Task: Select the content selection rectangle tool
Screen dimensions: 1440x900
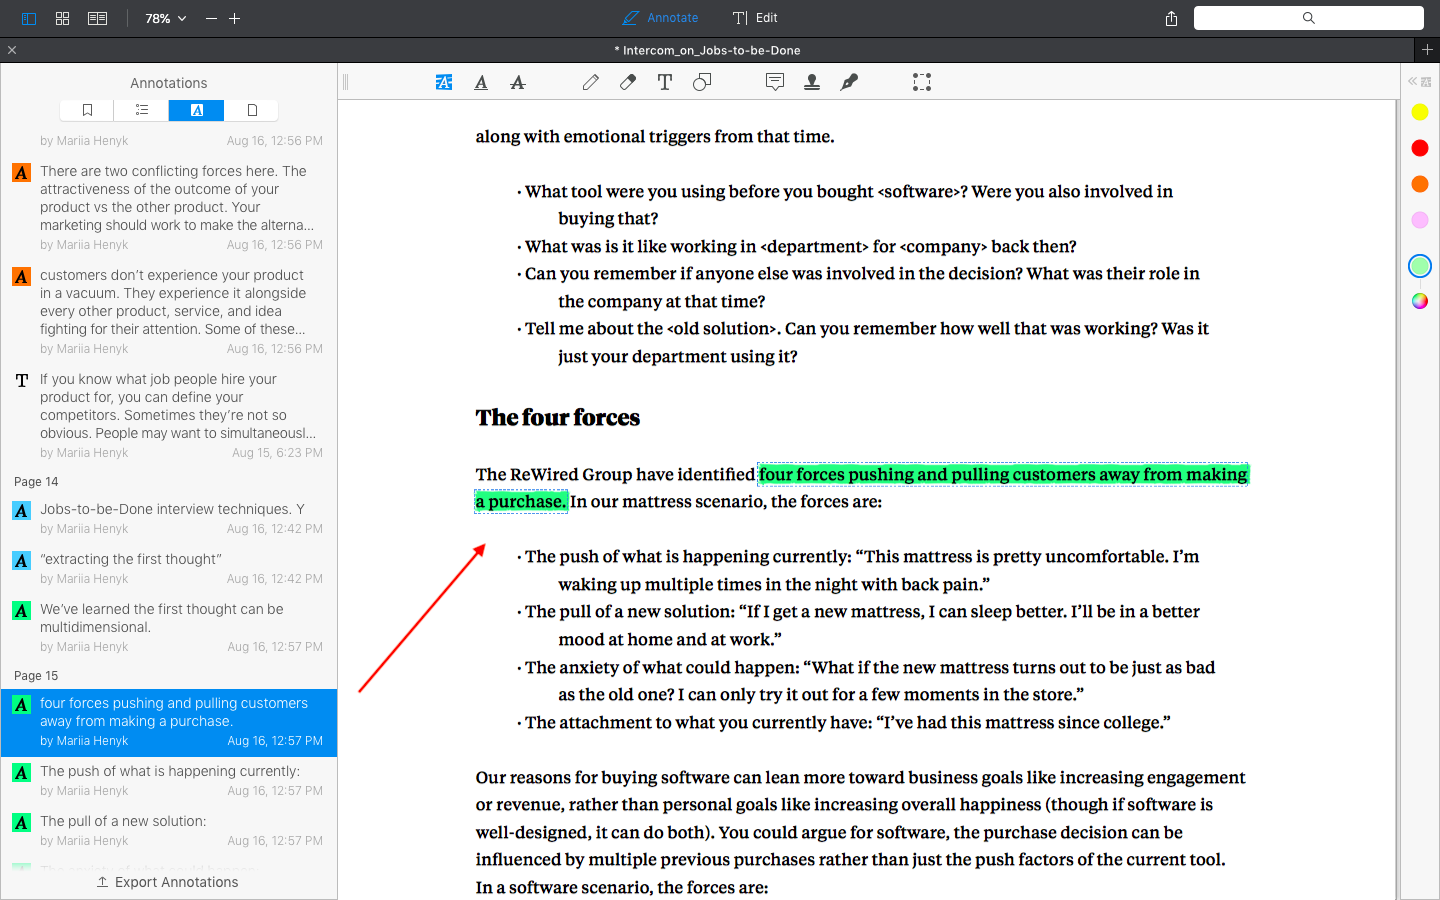Action: 922,82
